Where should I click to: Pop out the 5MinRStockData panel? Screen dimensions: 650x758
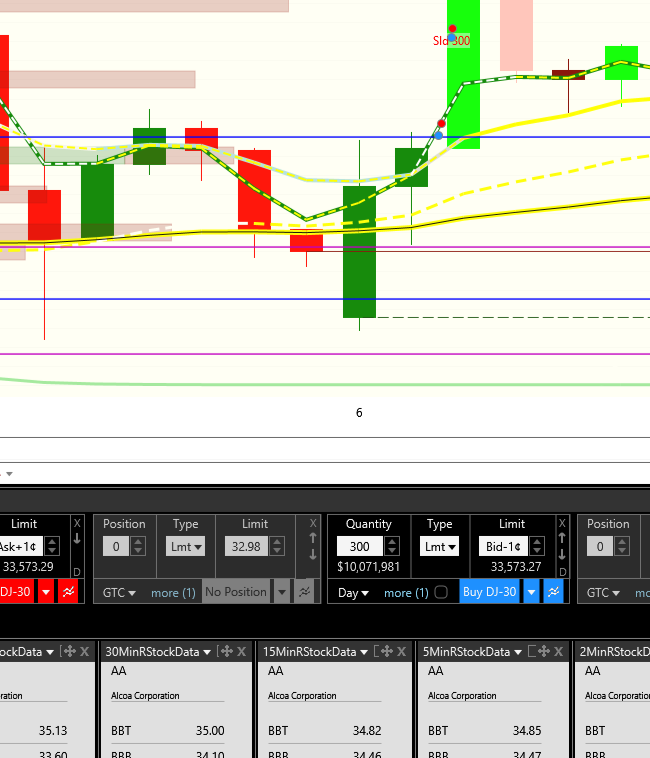click(533, 651)
